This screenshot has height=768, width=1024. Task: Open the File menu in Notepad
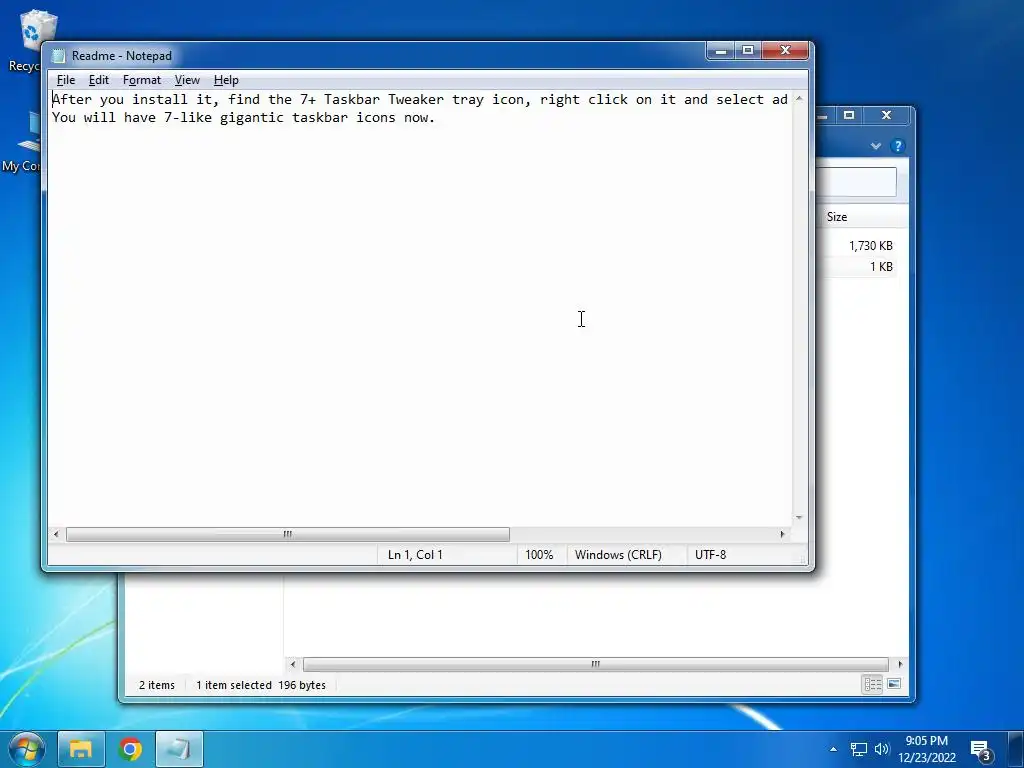[66, 80]
